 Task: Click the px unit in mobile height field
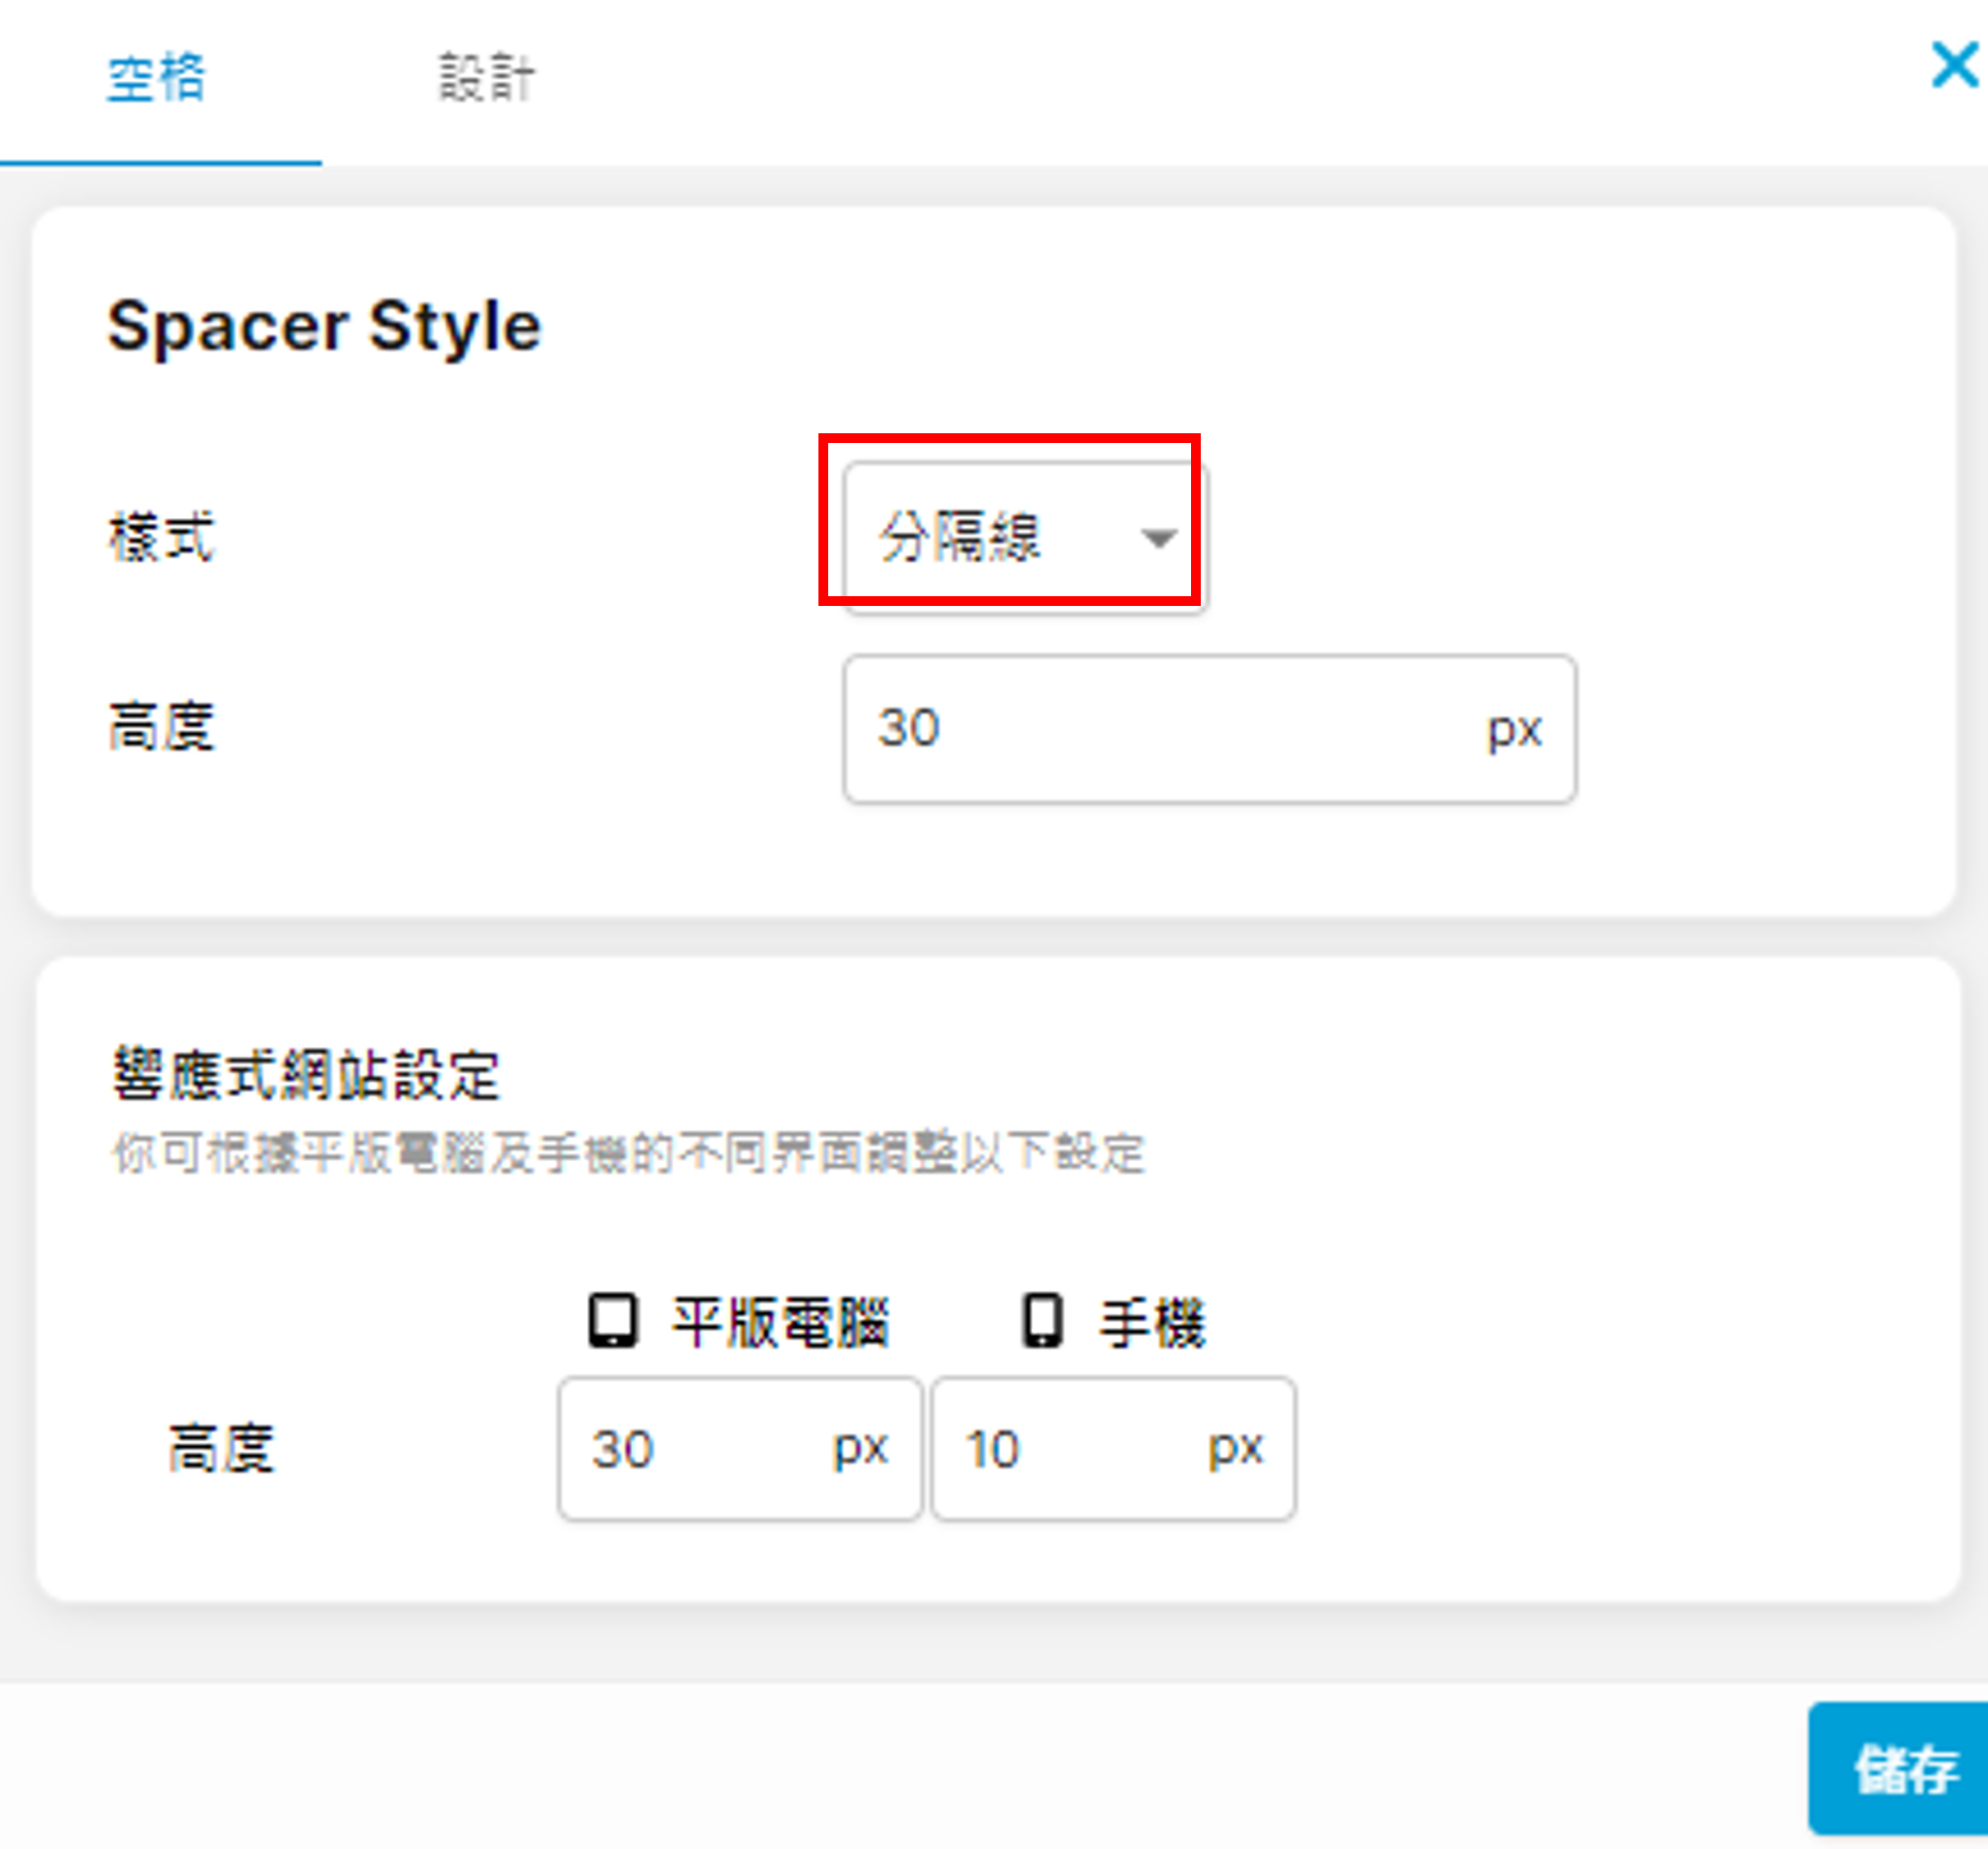click(1235, 1447)
